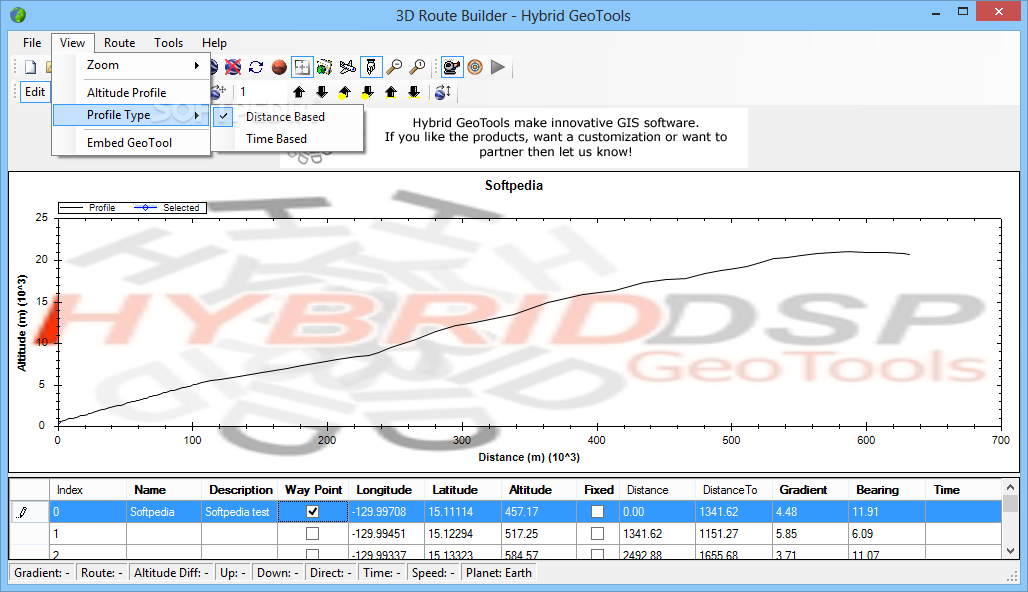The height and width of the screenshot is (592, 1028).
Task: Uncheck Way Point checkbox in Softpedia row
Action: pos(313,512)
